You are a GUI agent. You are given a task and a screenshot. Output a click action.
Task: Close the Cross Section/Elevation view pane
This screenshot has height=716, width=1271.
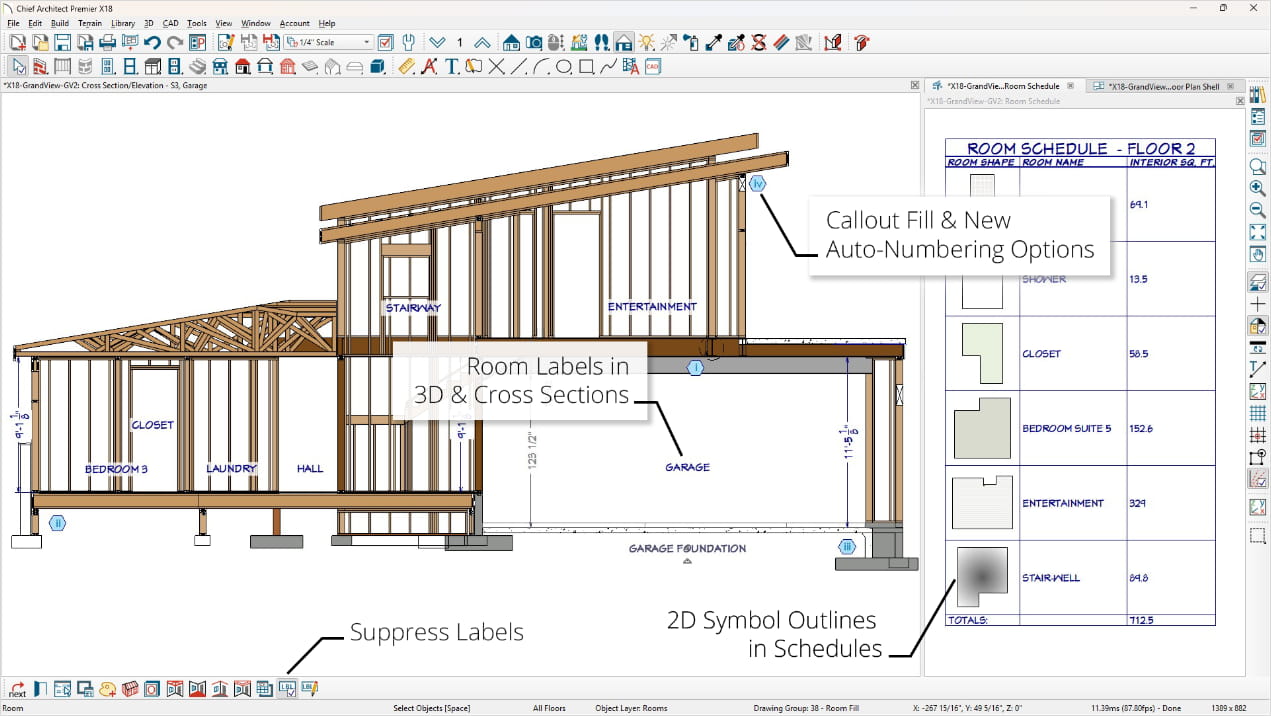(915, 86)
